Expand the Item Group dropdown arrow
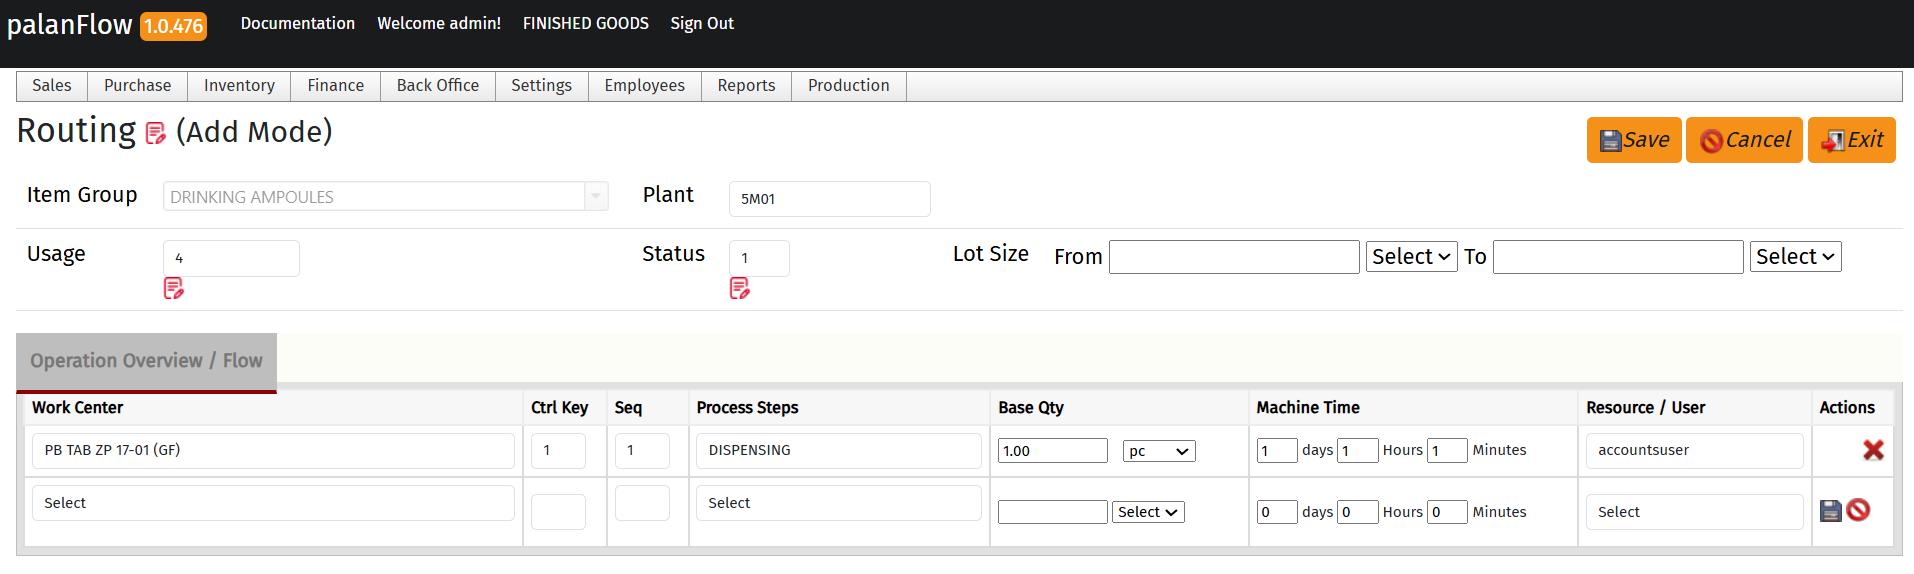The height and width of the screenshot is (574, 1914). point(596,196)
